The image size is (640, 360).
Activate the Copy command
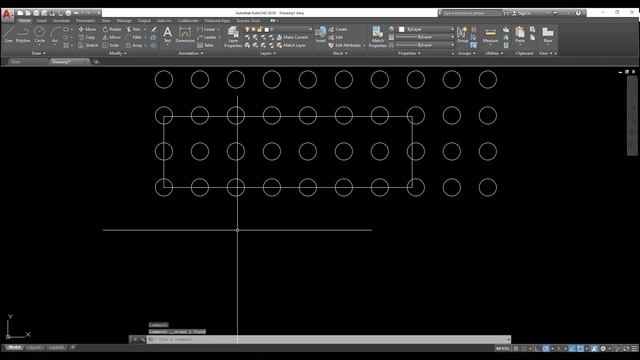(87, 37)
